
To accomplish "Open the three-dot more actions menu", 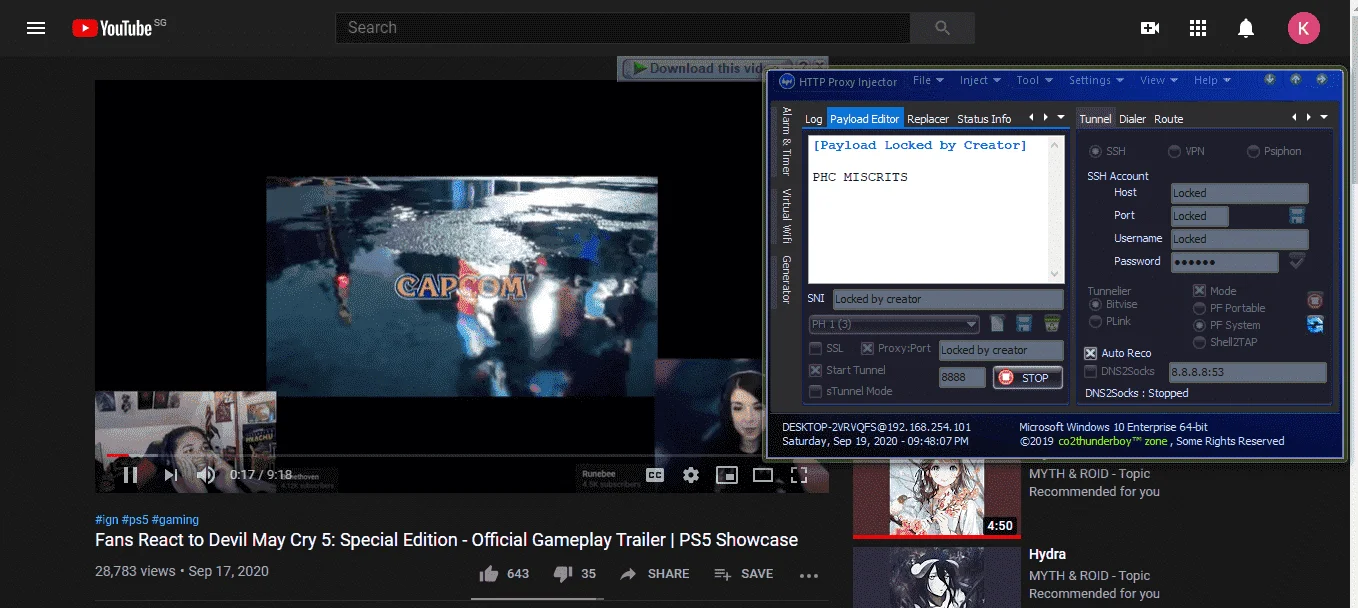I will (x=809, y=575).
